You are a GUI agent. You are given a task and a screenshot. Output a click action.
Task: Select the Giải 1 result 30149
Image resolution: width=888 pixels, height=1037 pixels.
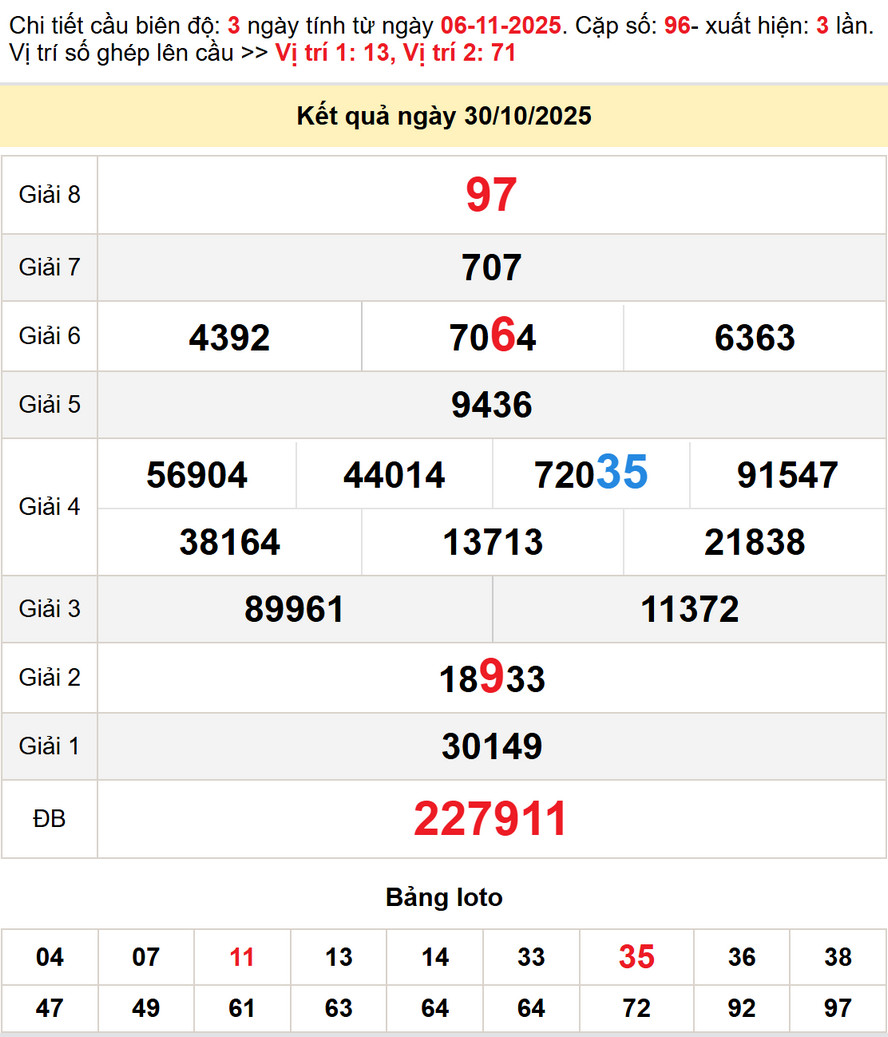pos(491,746)
